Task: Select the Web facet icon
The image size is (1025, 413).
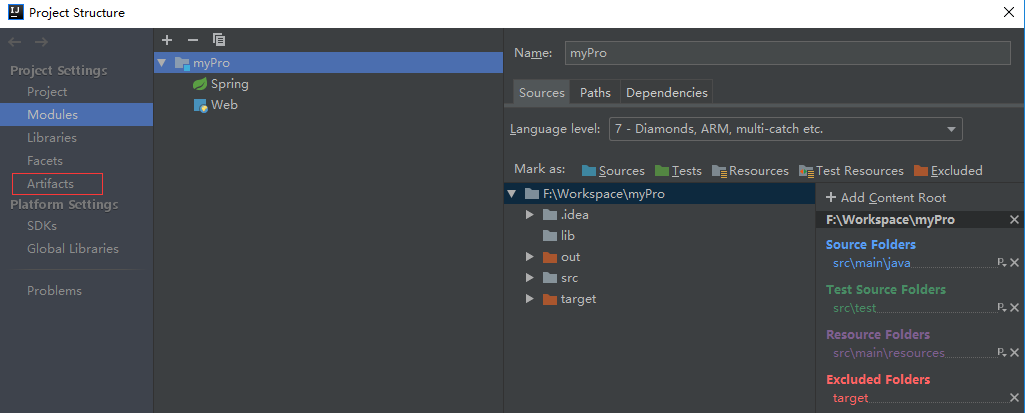Action: (201, 105)
